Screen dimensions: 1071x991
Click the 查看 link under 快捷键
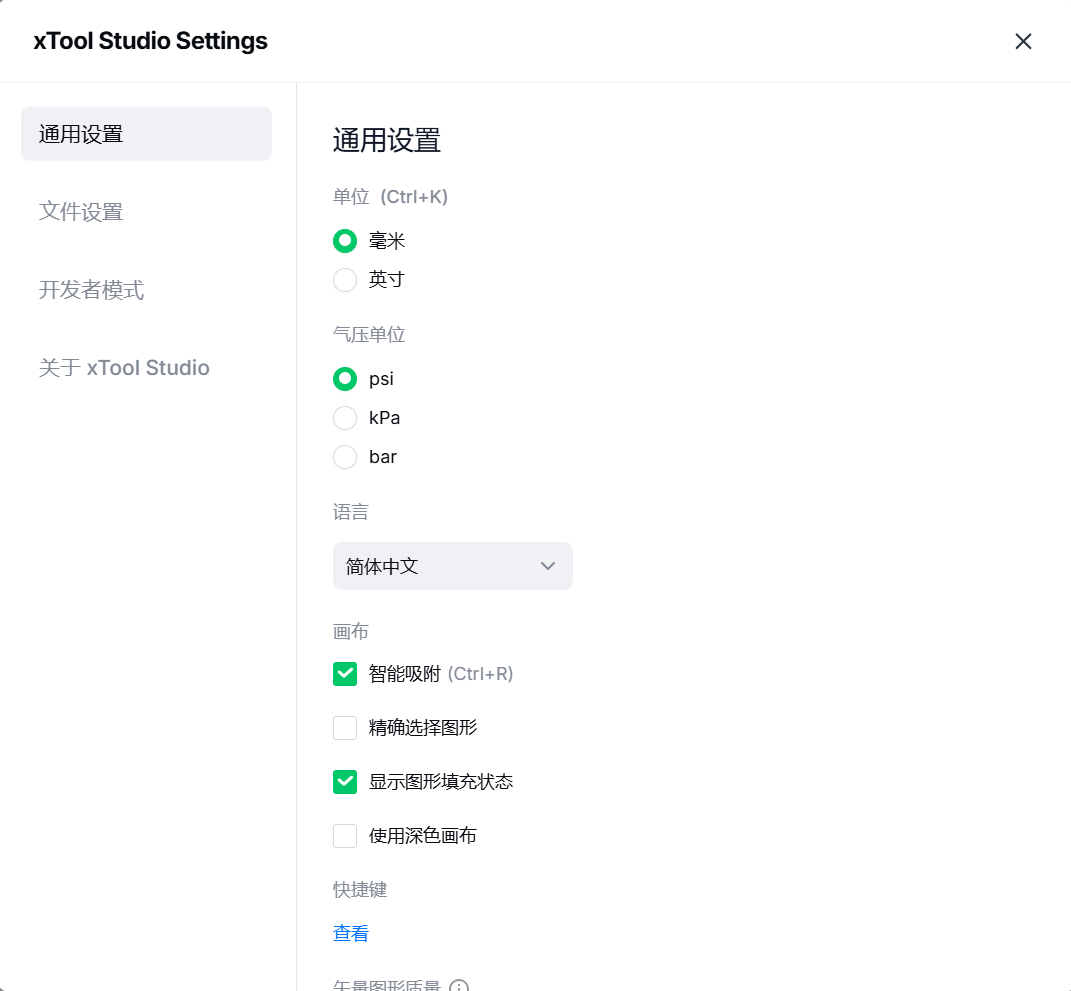tap(351, 933)
